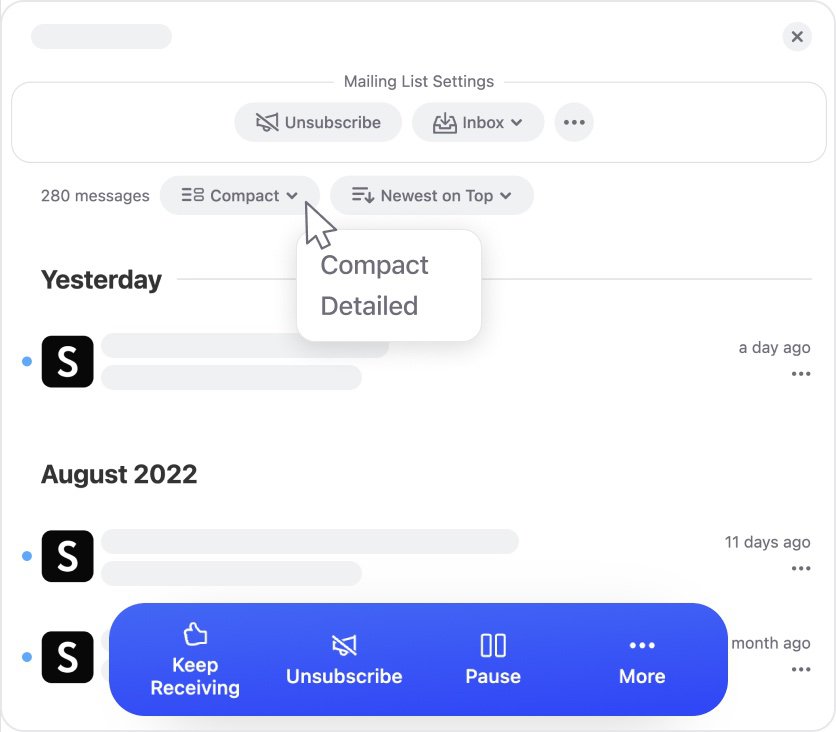The height and width of the screenshot is (732, 836).
Task: Select Compact from the view menu
Action: (x=374, y=265)
